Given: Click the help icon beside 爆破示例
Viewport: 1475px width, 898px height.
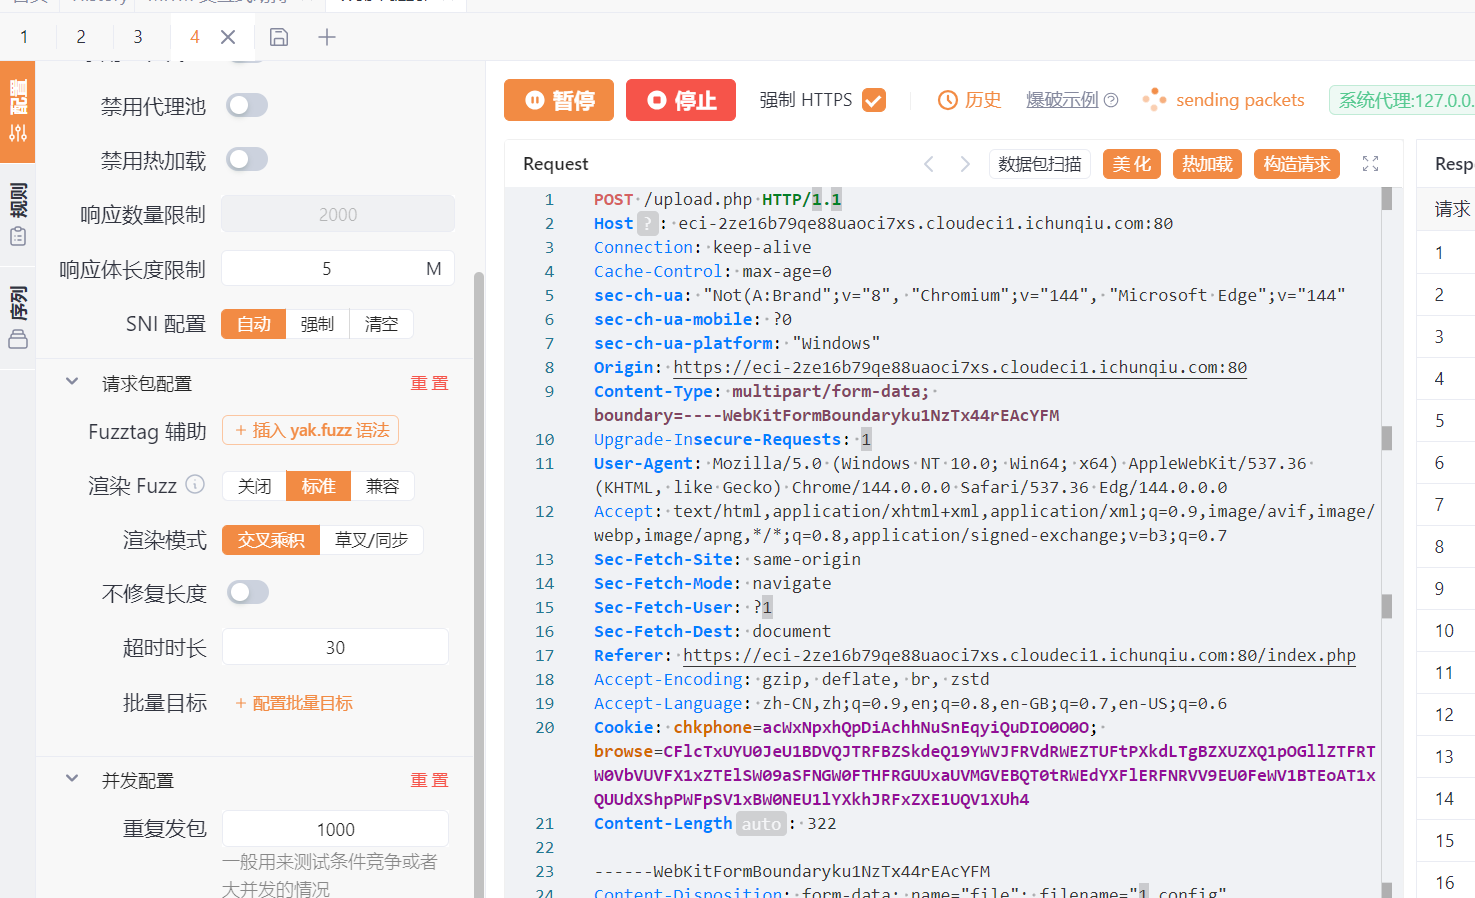Looking at the screenshot, I should point(1111,100).
